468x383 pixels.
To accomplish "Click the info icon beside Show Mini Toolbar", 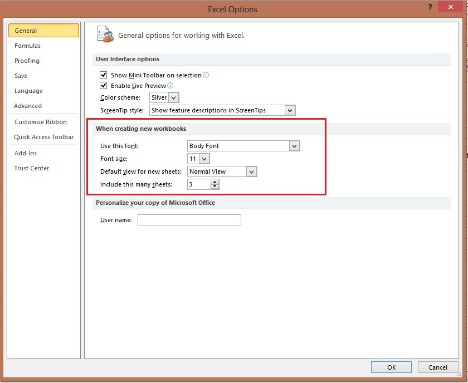I will click(x=206, y=75).
